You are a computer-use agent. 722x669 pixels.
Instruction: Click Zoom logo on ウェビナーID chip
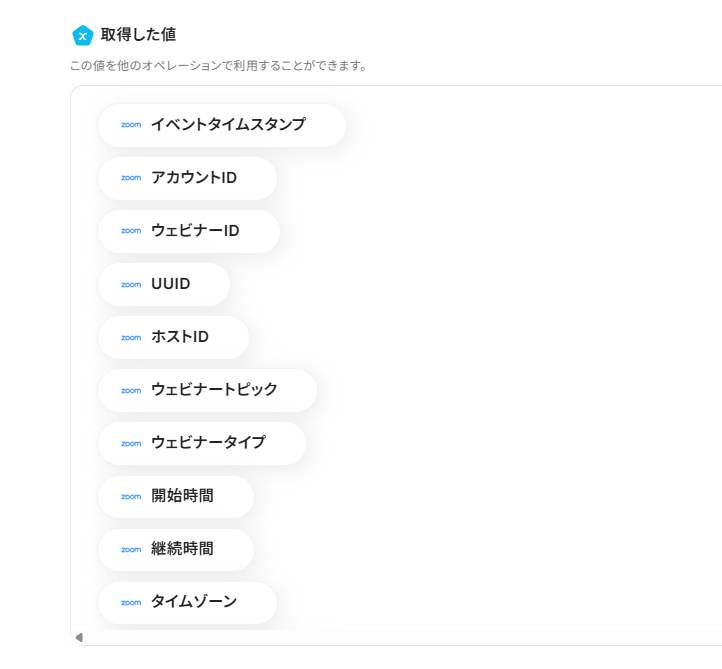131,231
